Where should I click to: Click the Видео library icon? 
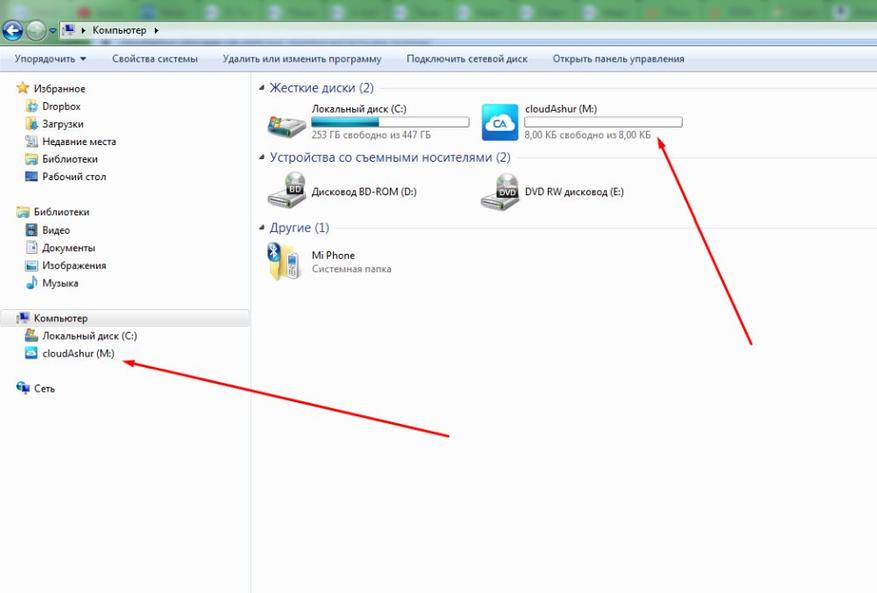(32, 229)
